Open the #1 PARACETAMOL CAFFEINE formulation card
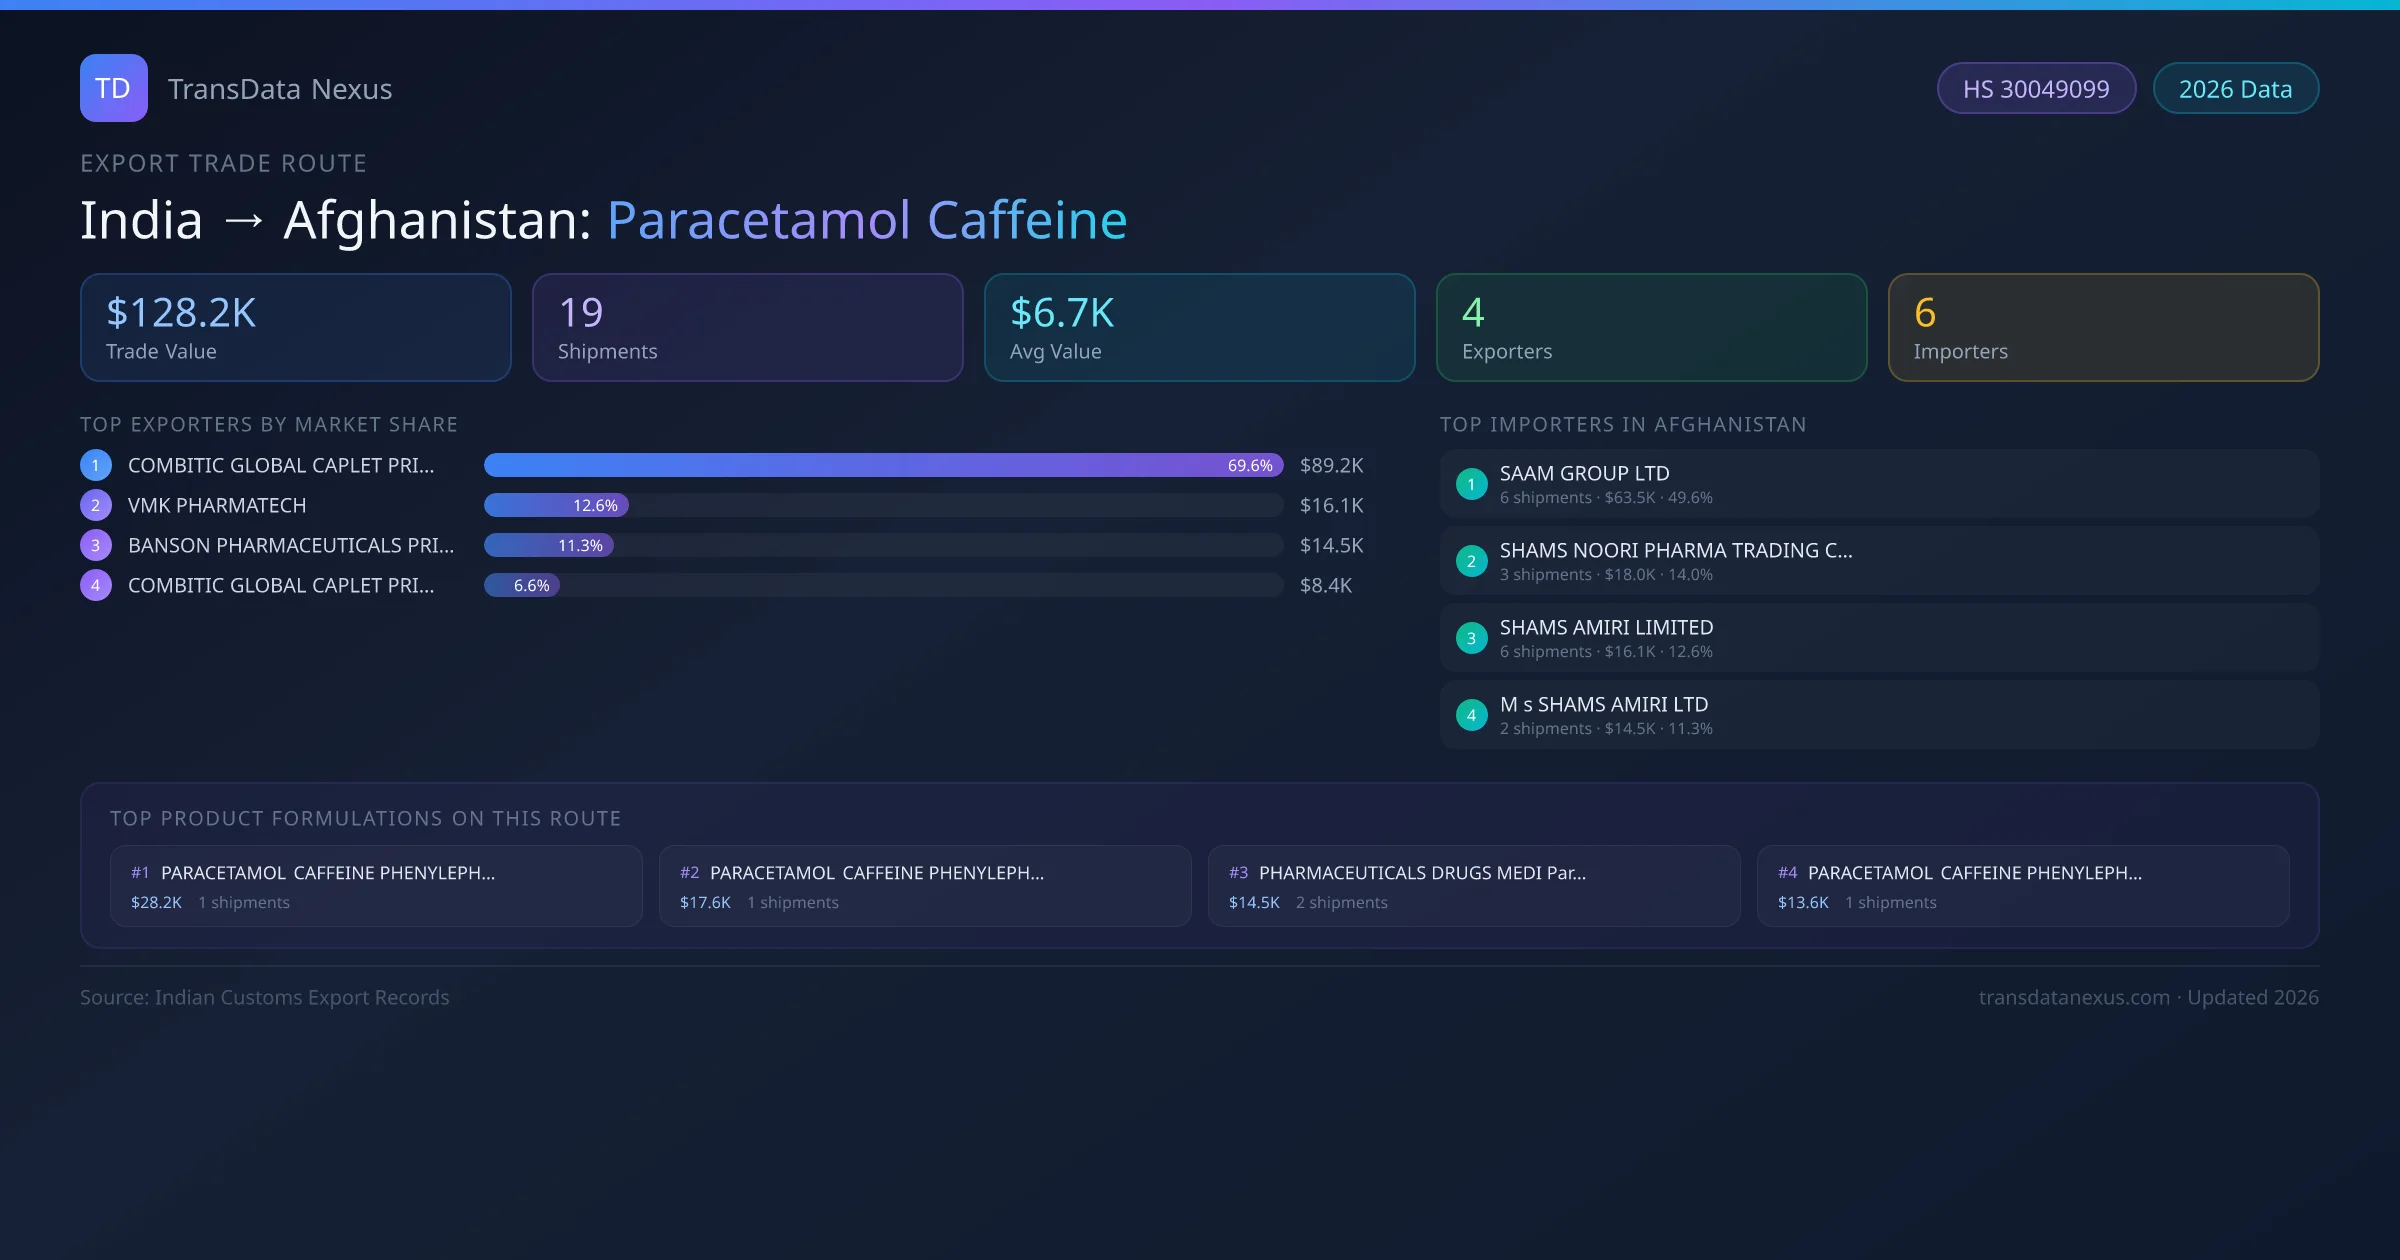The image size is (2400, 1260). pyautogui.click(x=376, y=886)
